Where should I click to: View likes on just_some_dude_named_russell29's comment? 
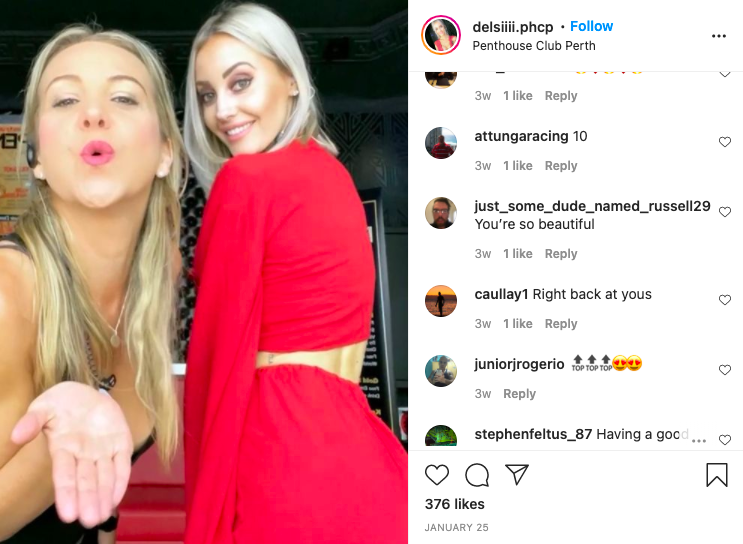point(517,254)
